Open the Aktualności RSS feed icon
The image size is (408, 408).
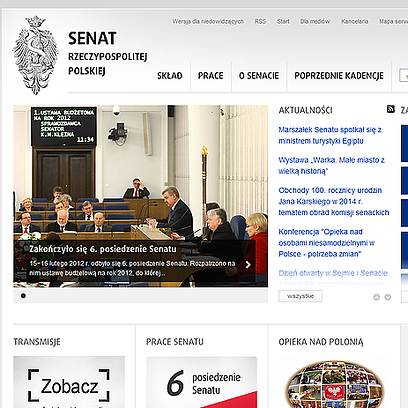click(x=391, y=109)
